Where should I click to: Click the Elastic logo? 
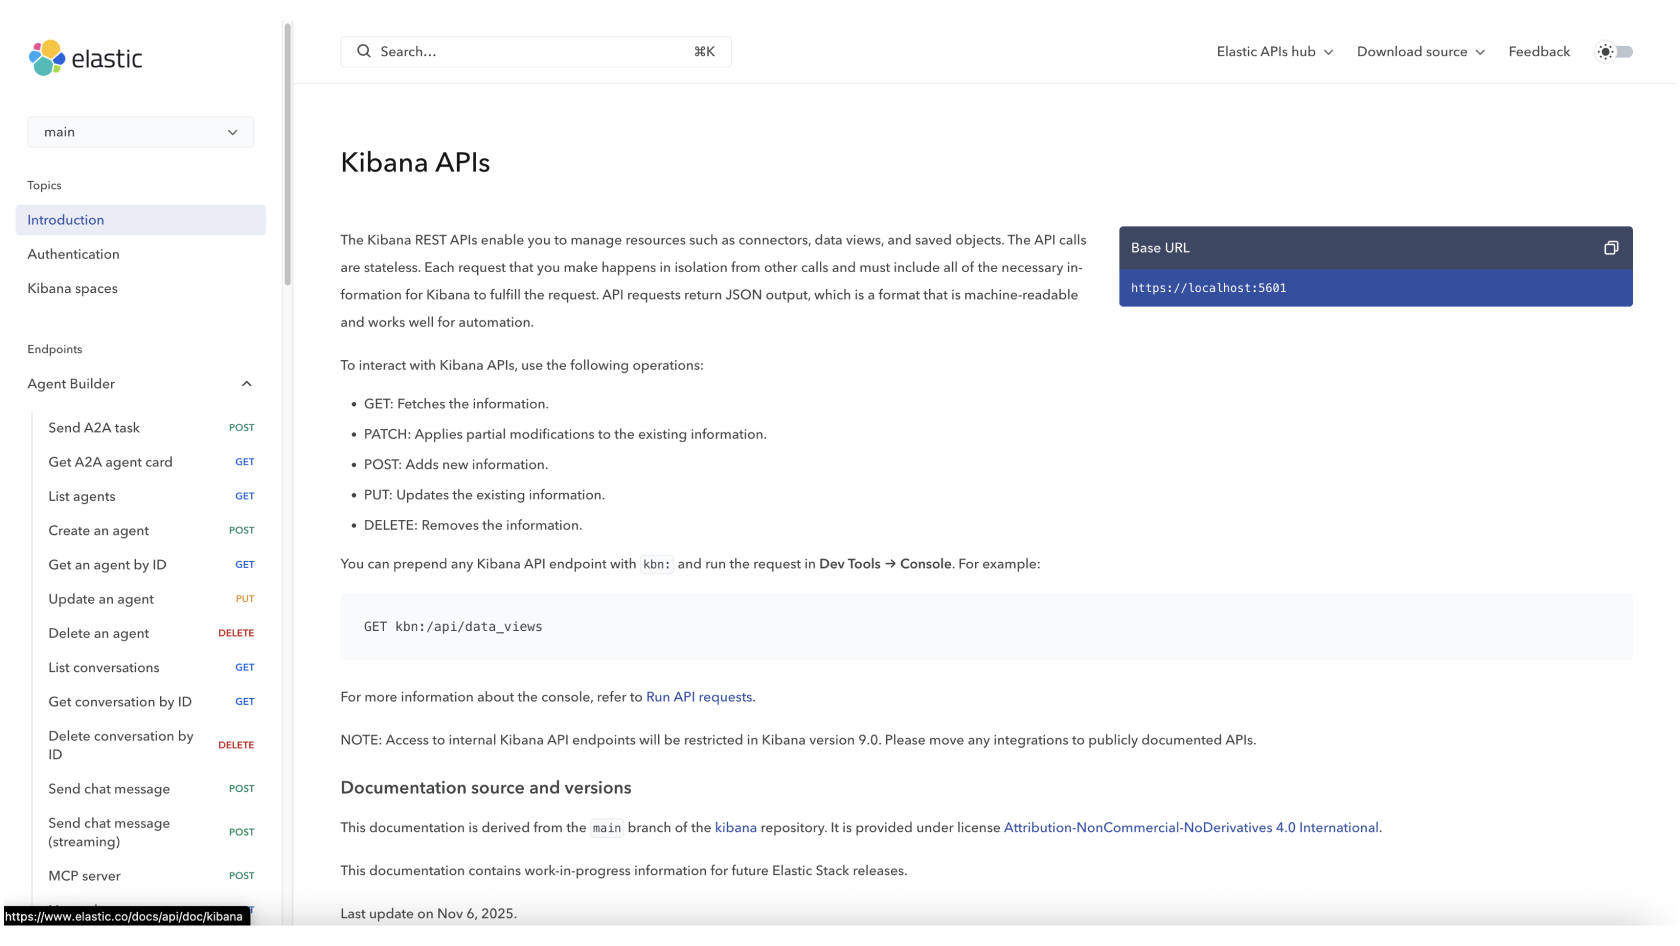tap(86, 58)
